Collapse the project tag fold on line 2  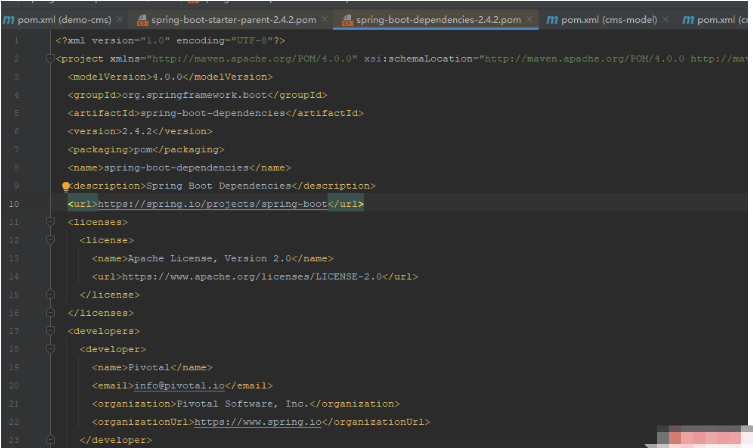(x=50, y=59)
